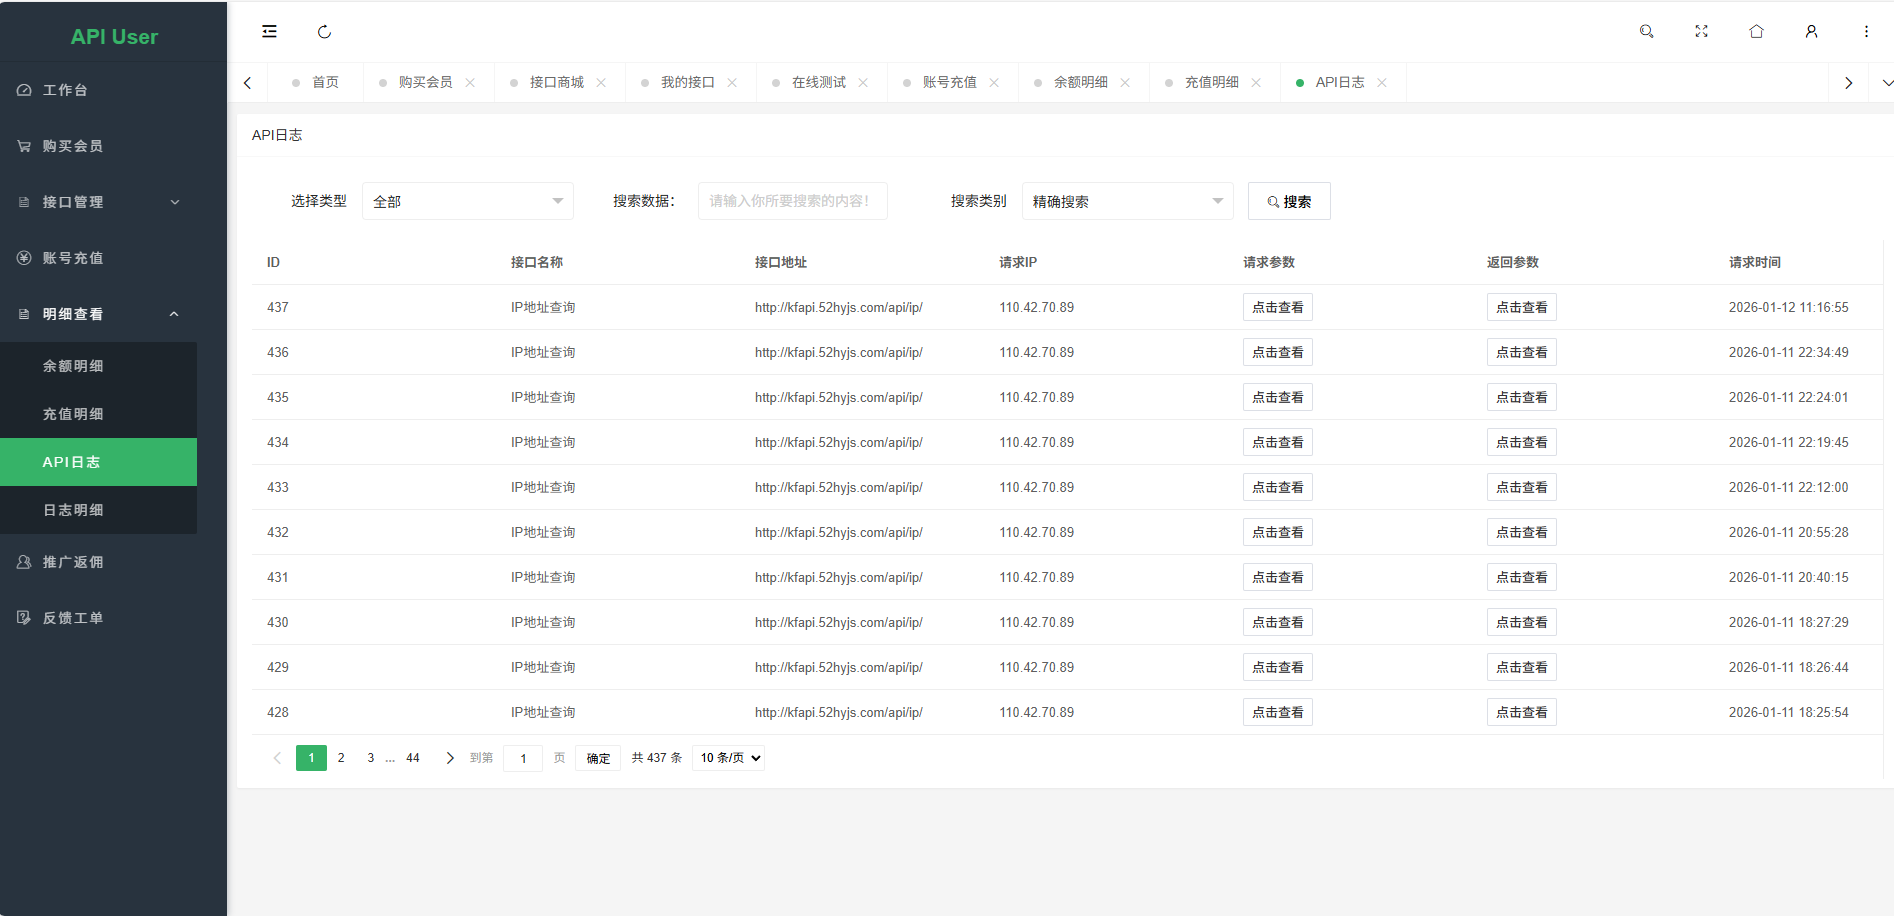Collapse the 明细查看 sidebar section
The height and width of the screenshot is (916, 1894).
[97, 313]
